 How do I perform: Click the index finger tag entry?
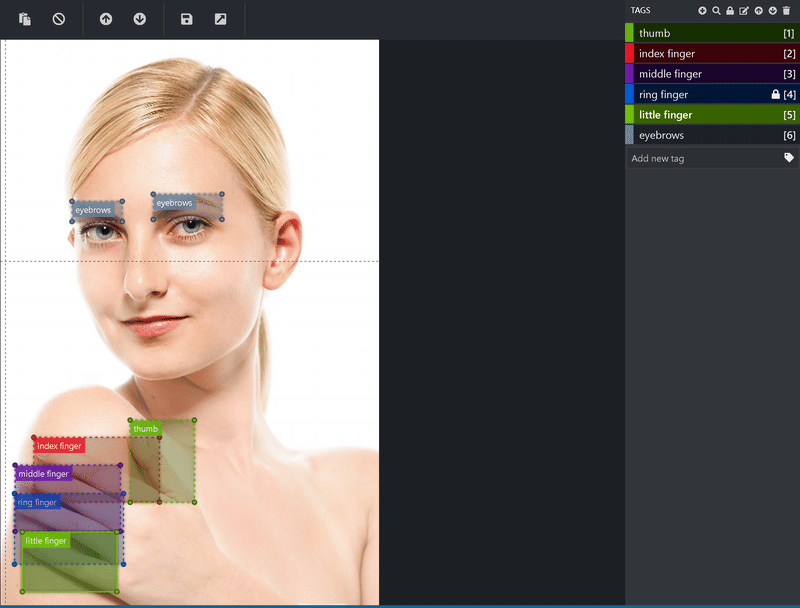tap(712, 54)
